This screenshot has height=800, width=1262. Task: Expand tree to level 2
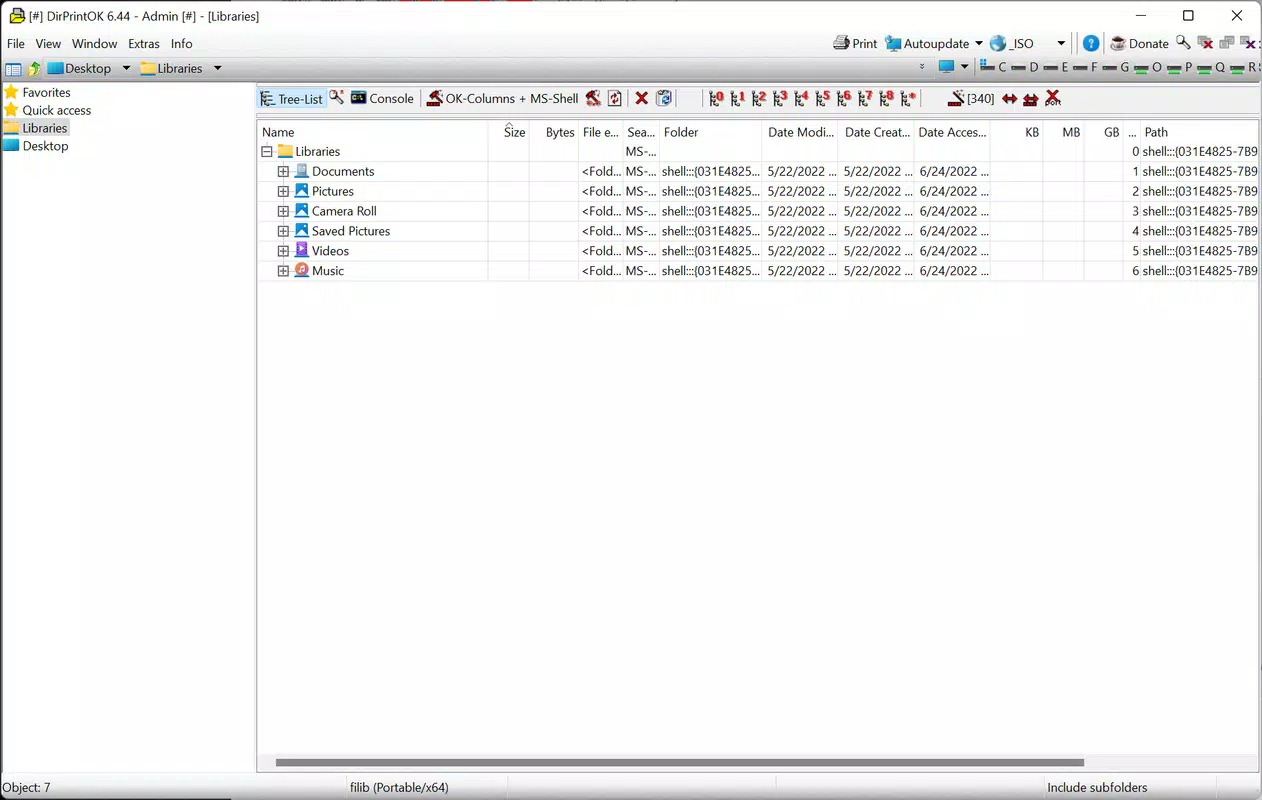[759, 98]
